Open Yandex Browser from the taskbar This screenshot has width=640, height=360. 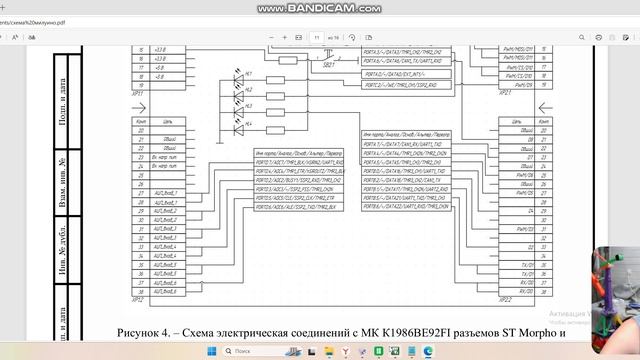(x=345, y=351)
